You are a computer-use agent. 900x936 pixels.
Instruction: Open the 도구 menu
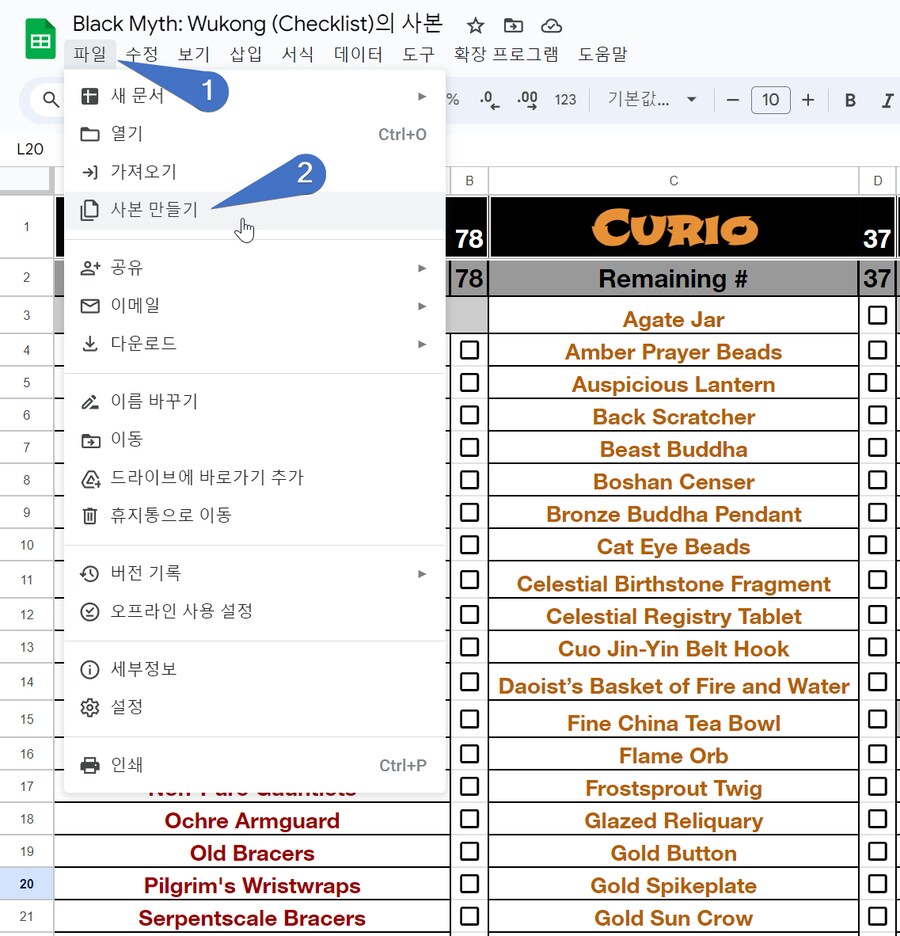pyautogui.click(x=418, y=55)
